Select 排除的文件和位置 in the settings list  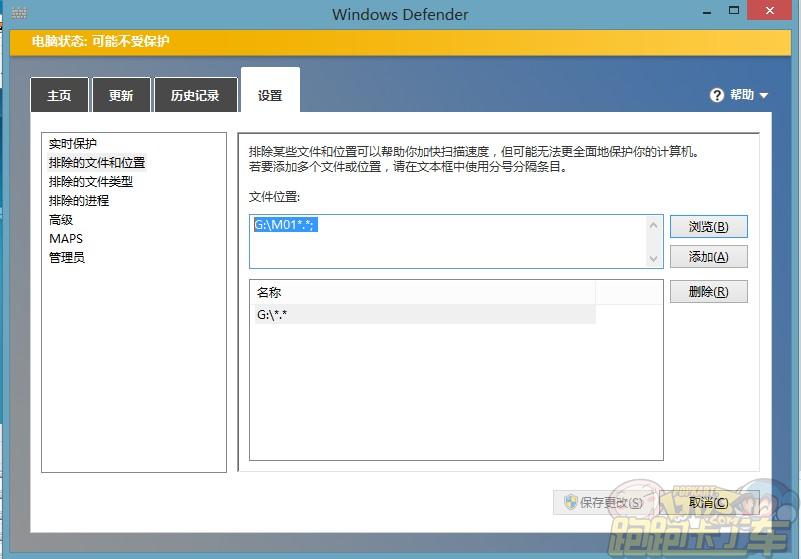pyautogui.click(x=97, y=162)
